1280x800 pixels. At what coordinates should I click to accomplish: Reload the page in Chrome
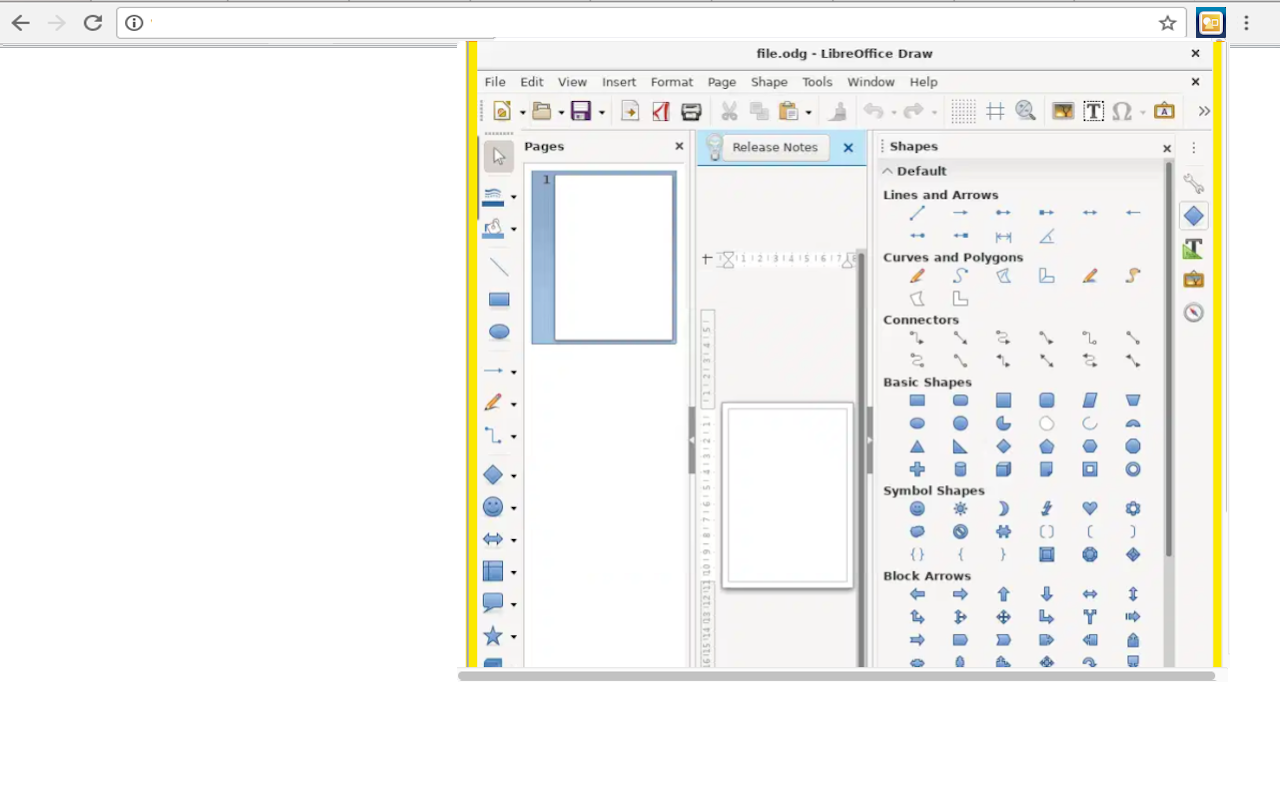point(93,23)
